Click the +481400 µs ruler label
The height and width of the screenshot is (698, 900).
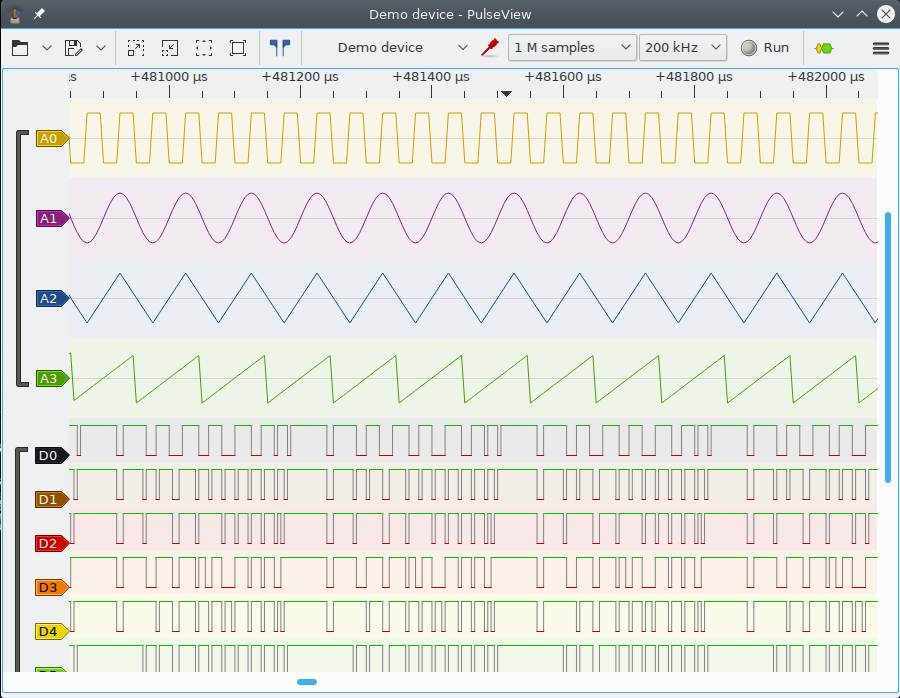click(431, 77)
